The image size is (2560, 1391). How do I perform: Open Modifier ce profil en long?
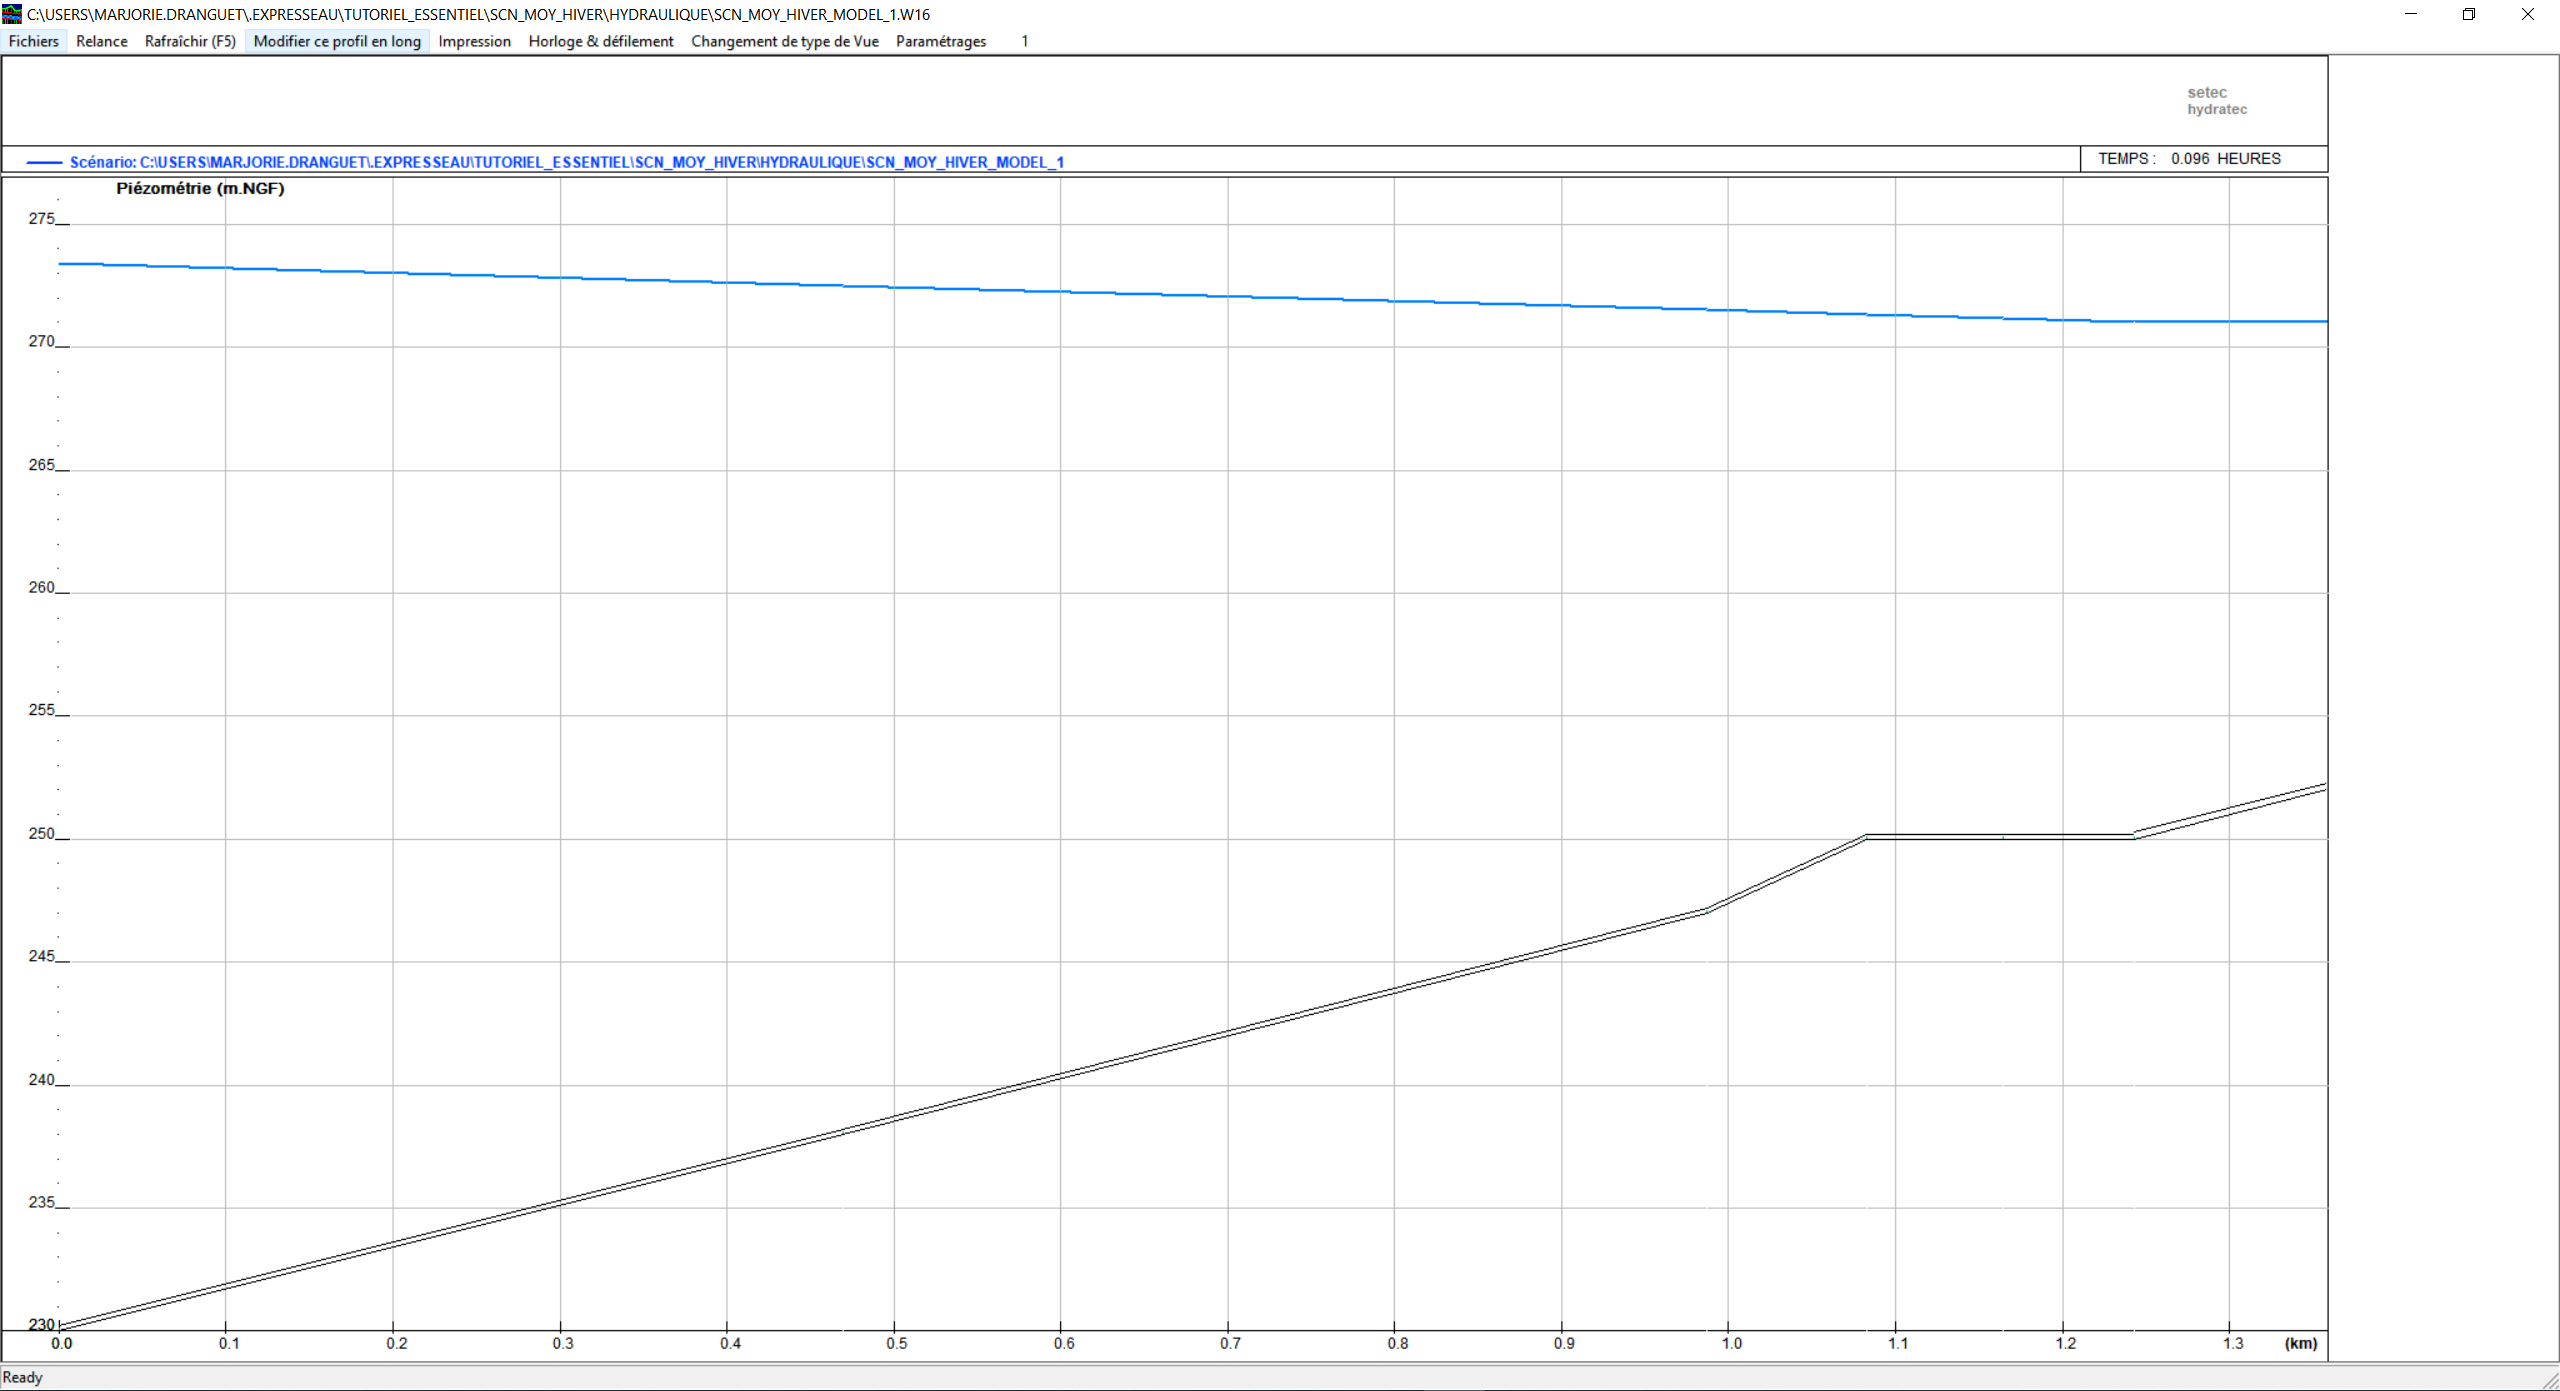point(337,41)
